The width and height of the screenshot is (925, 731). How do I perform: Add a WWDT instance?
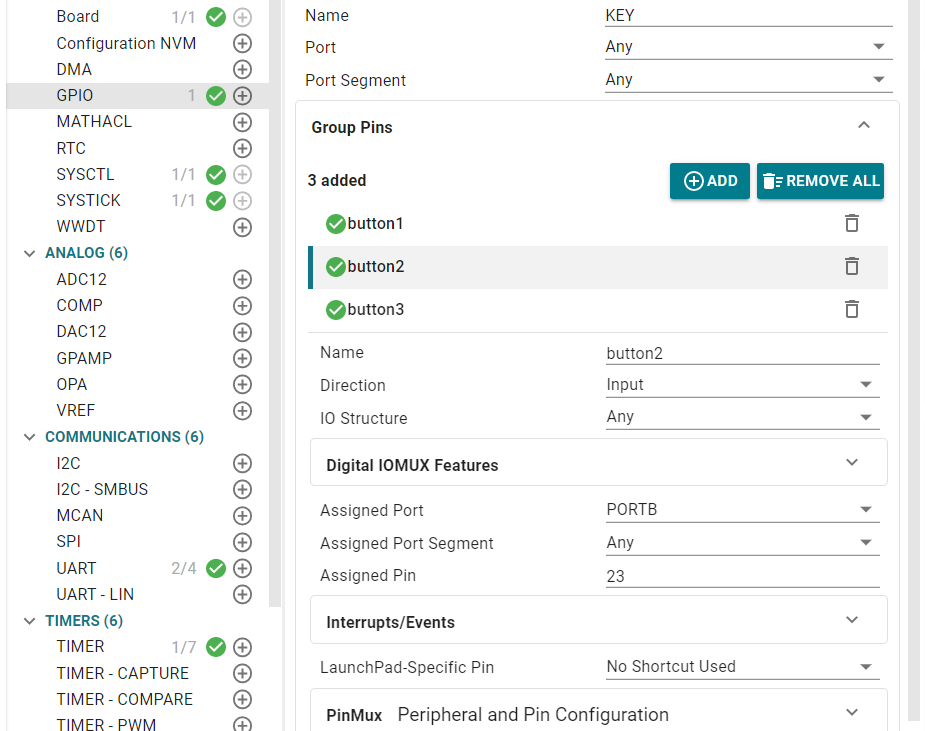[242, 227]
